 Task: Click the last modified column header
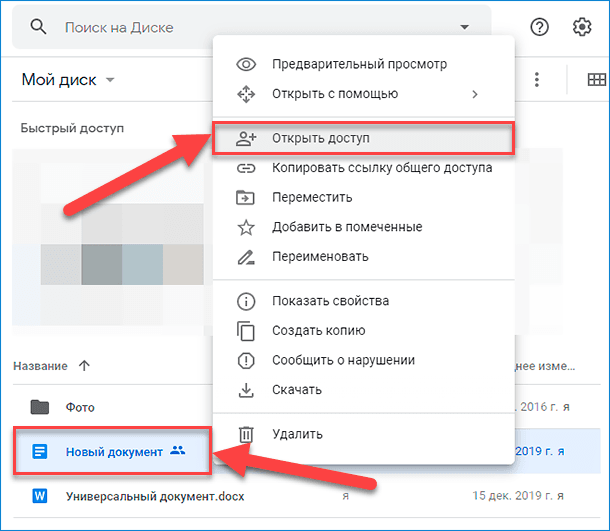pyautogui.click(x=545, y=366)
